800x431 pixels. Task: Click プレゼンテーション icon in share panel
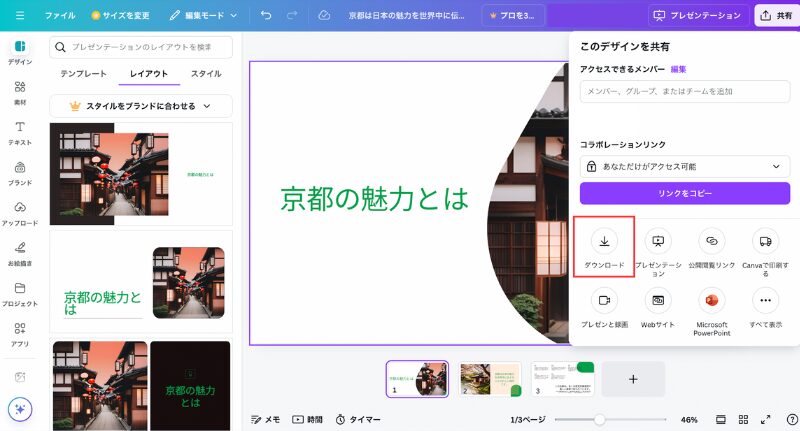tap(658, 241)
